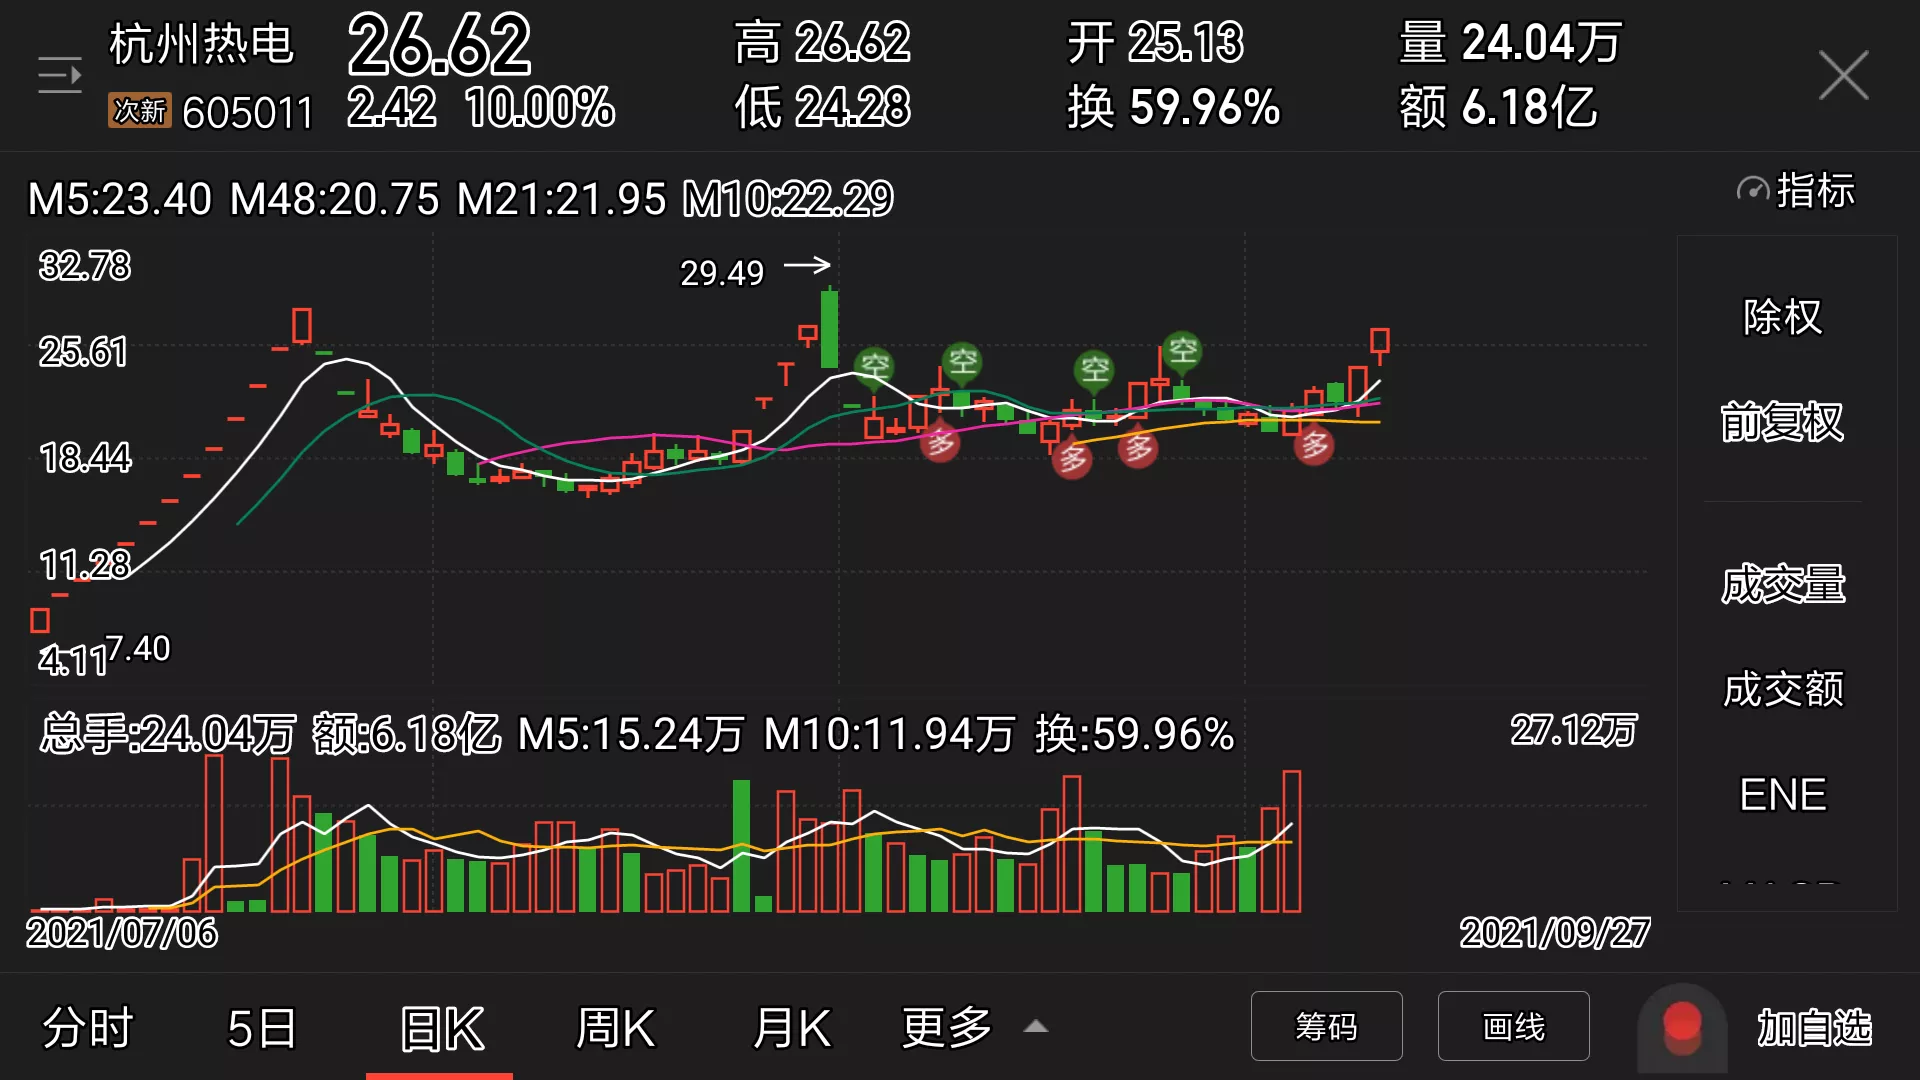Tap the M5:23.40 moving average value
1920x1080 pixels.
(x=120, y=198)
